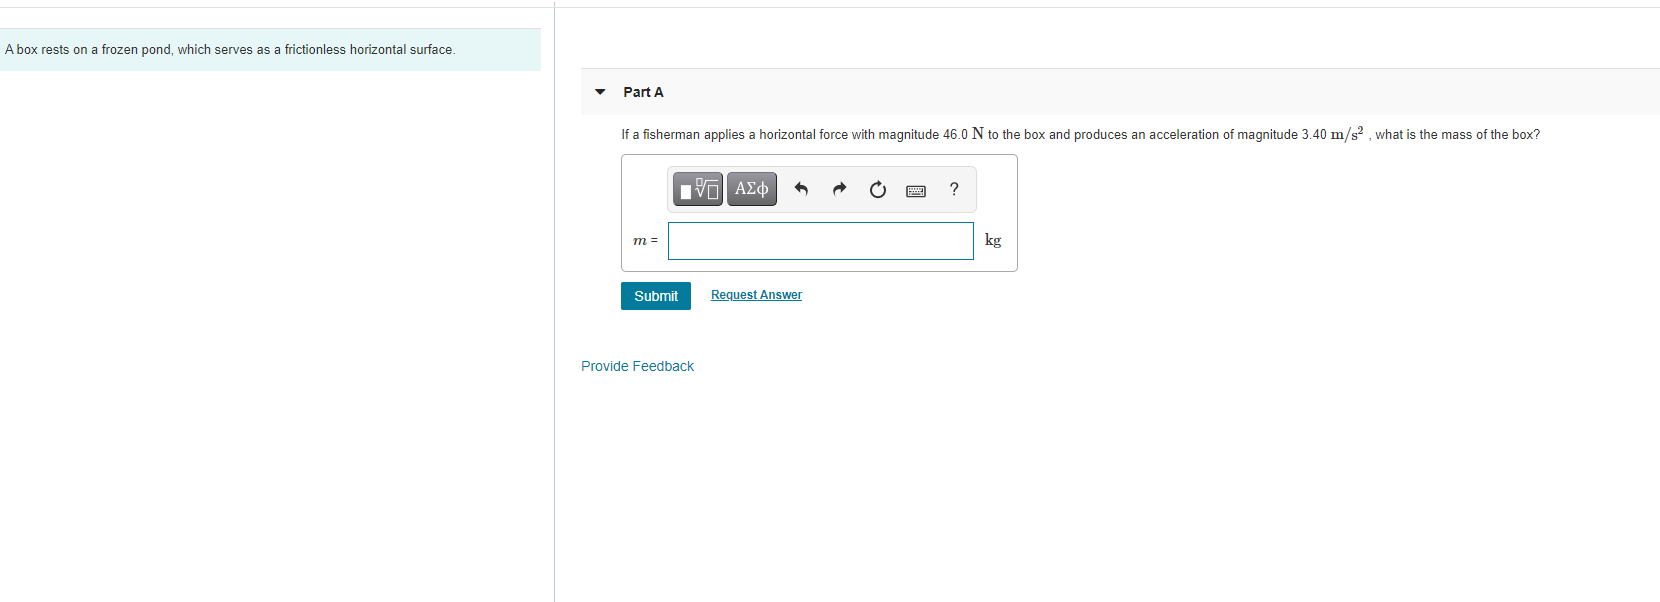Viewport: 1660px width, 602px height.
Task: Open help question mark icon
Action: coord(954,189)
